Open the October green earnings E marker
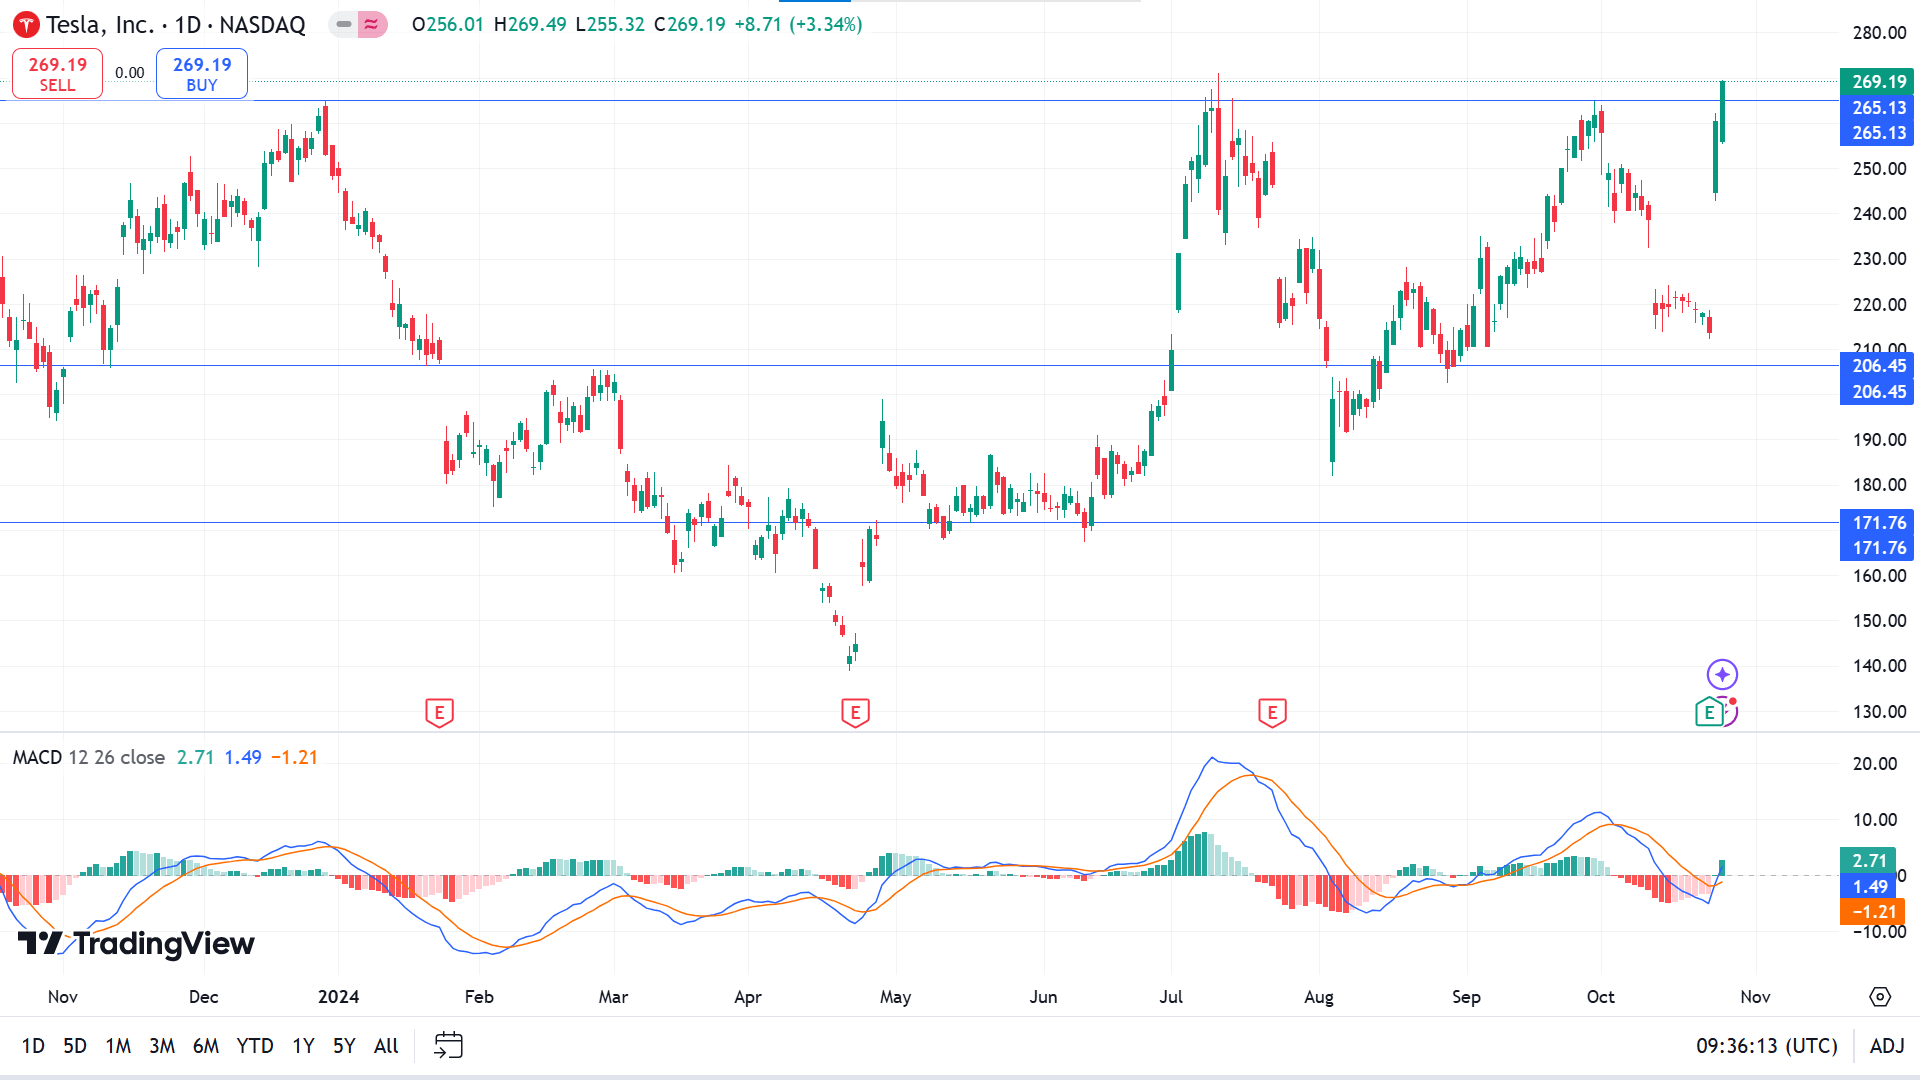Screen dimensions: 1920x1080 [1709, 713]
